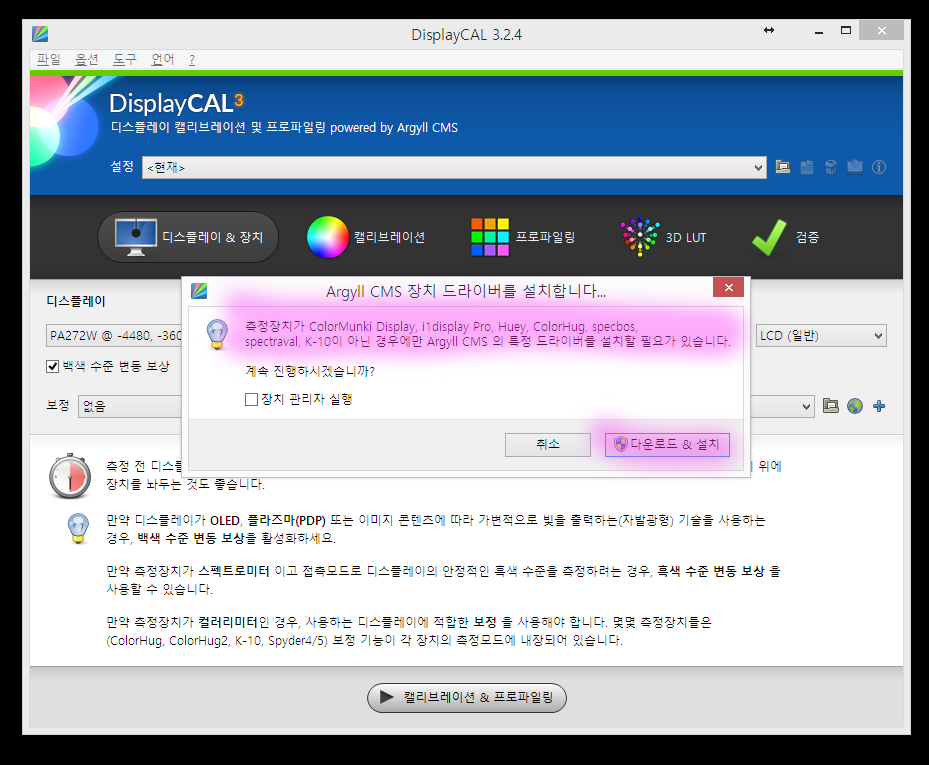Maximize the DisplayCAL window
The width and height of the screenshot is (929, 765).
point(845,31)
